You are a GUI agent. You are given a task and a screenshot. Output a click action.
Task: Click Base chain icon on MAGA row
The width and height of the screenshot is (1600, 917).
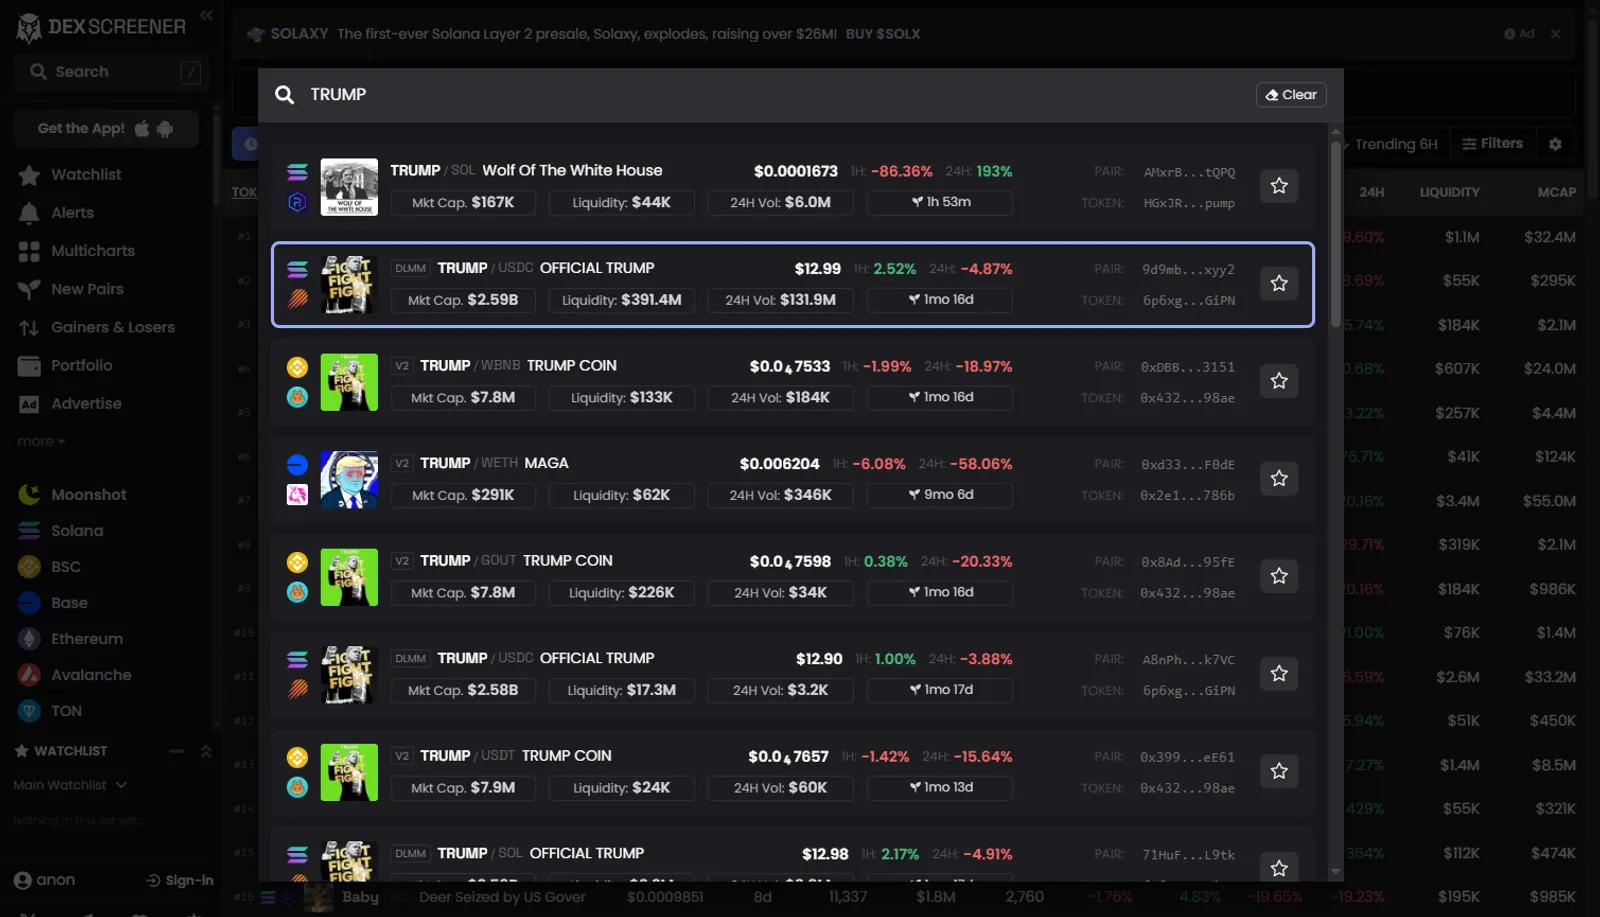(x=297, y=465)
